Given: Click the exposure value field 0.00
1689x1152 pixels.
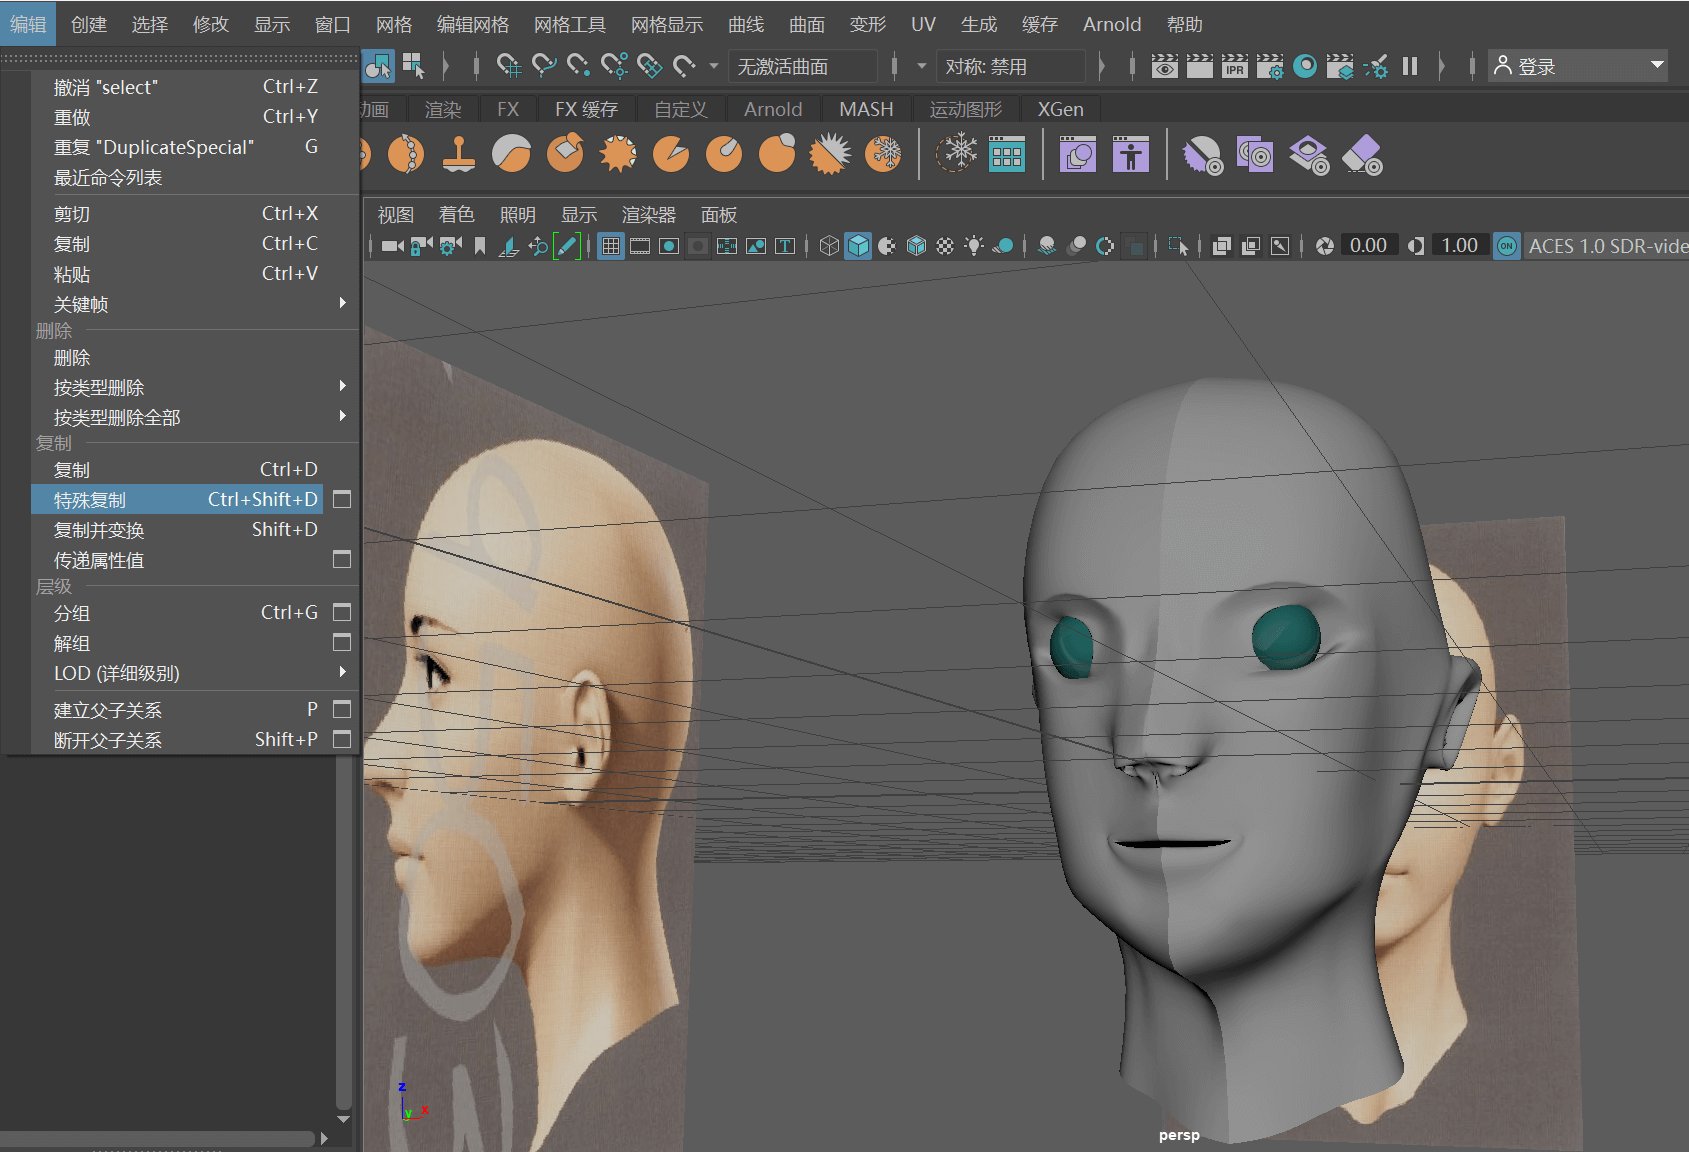Looking at the screenshot, I should (x=1368, y=246).
